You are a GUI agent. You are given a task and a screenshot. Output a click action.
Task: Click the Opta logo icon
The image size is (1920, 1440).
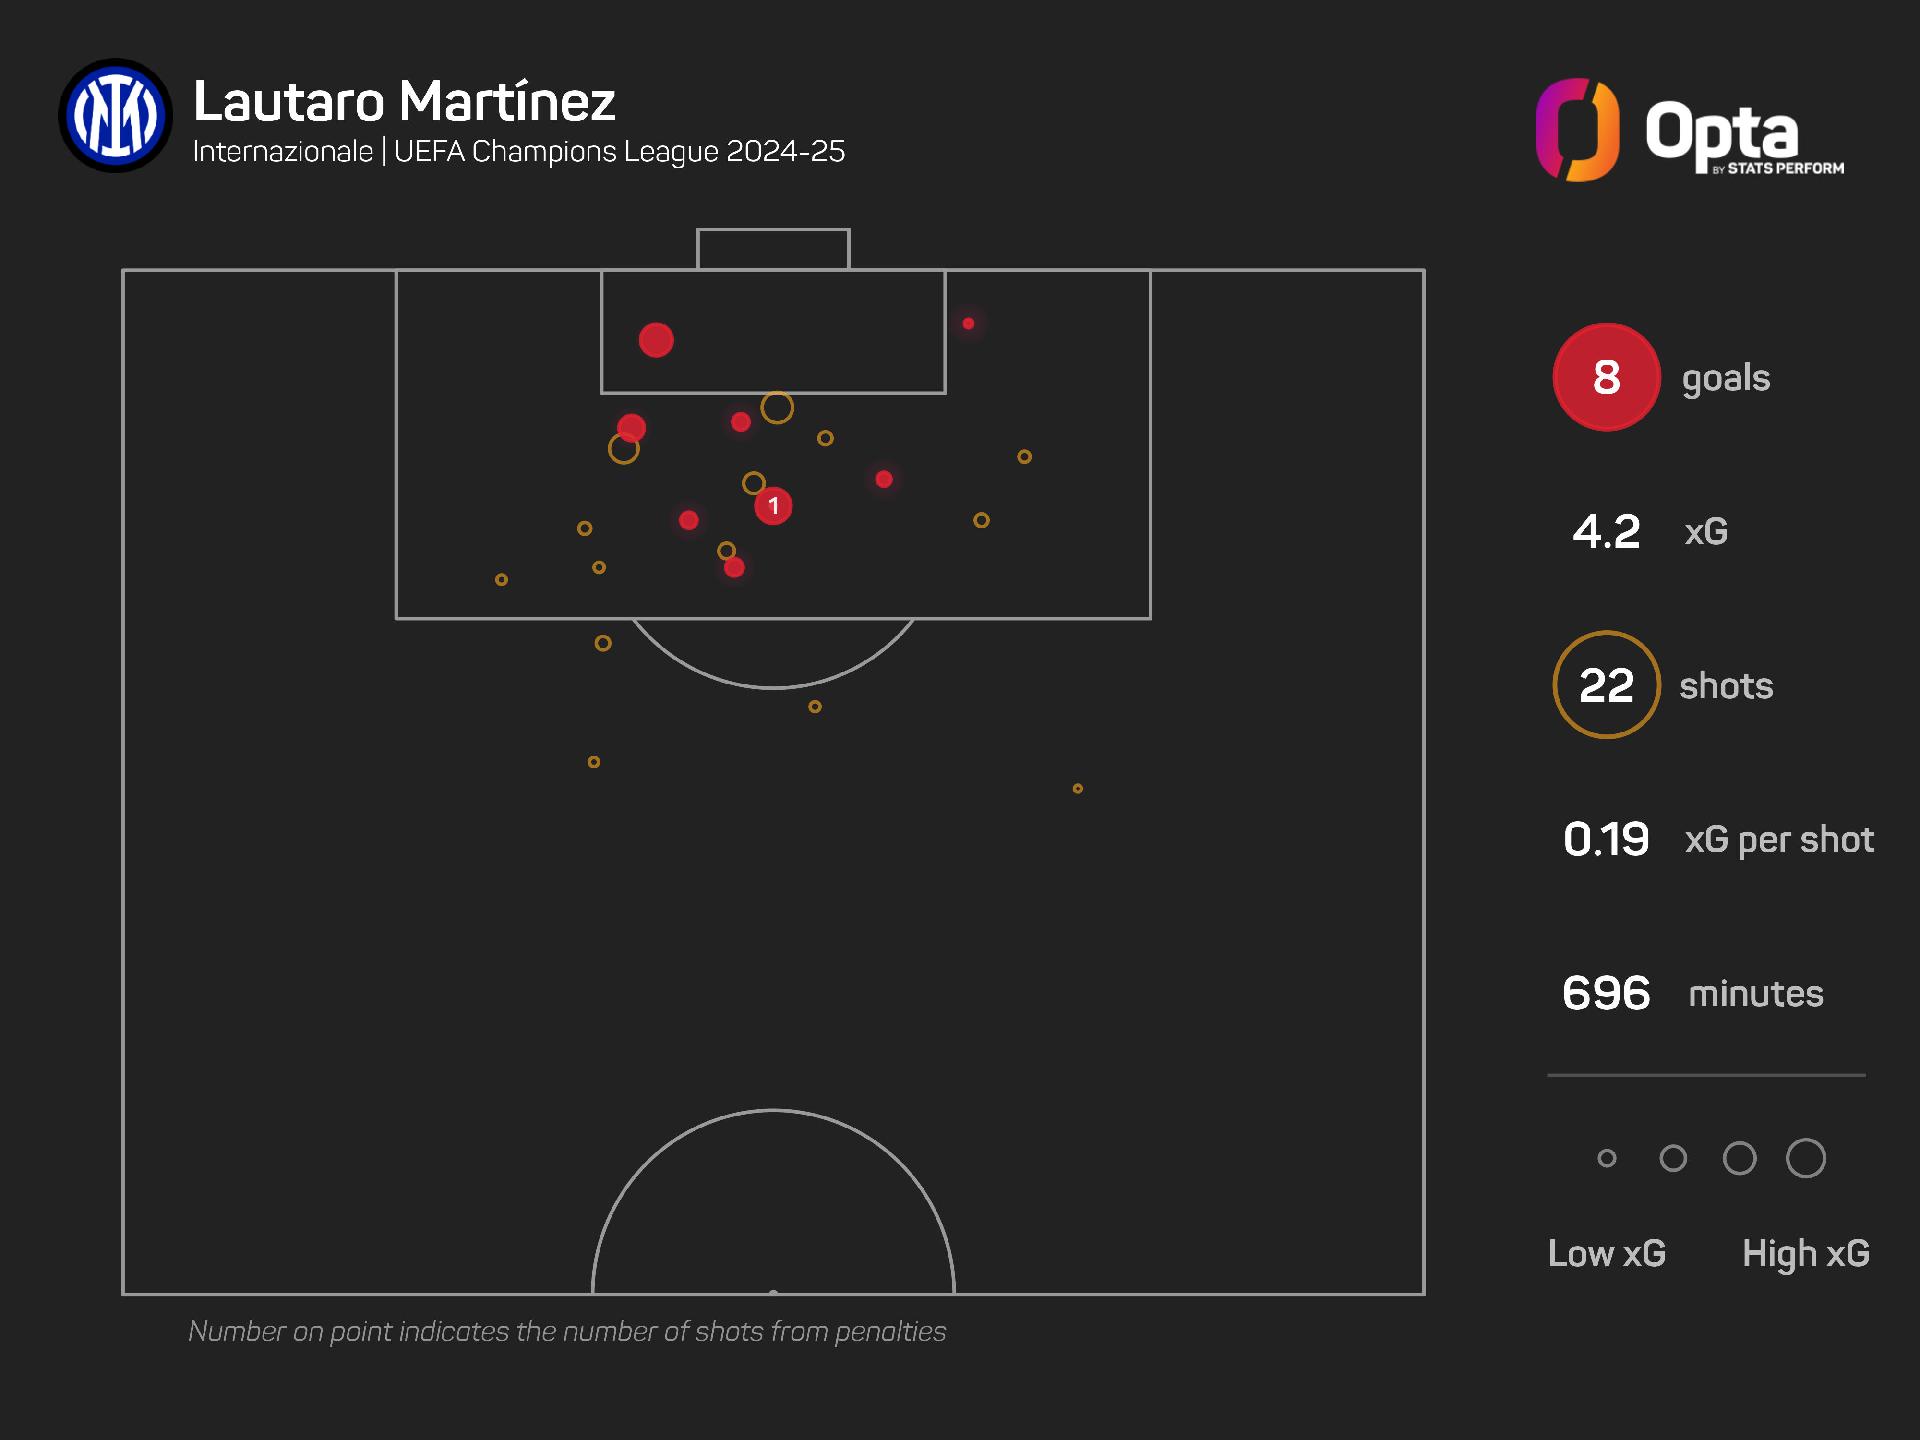click(x=1577, y=130)
